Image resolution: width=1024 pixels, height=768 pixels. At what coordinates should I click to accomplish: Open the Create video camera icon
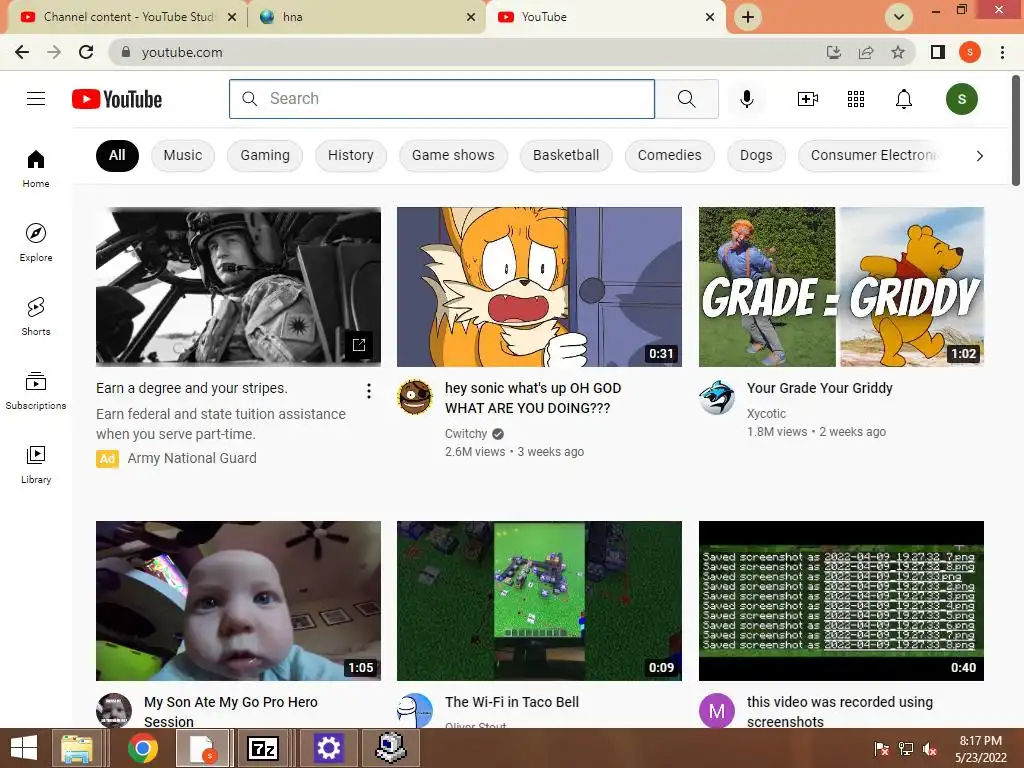808,99
